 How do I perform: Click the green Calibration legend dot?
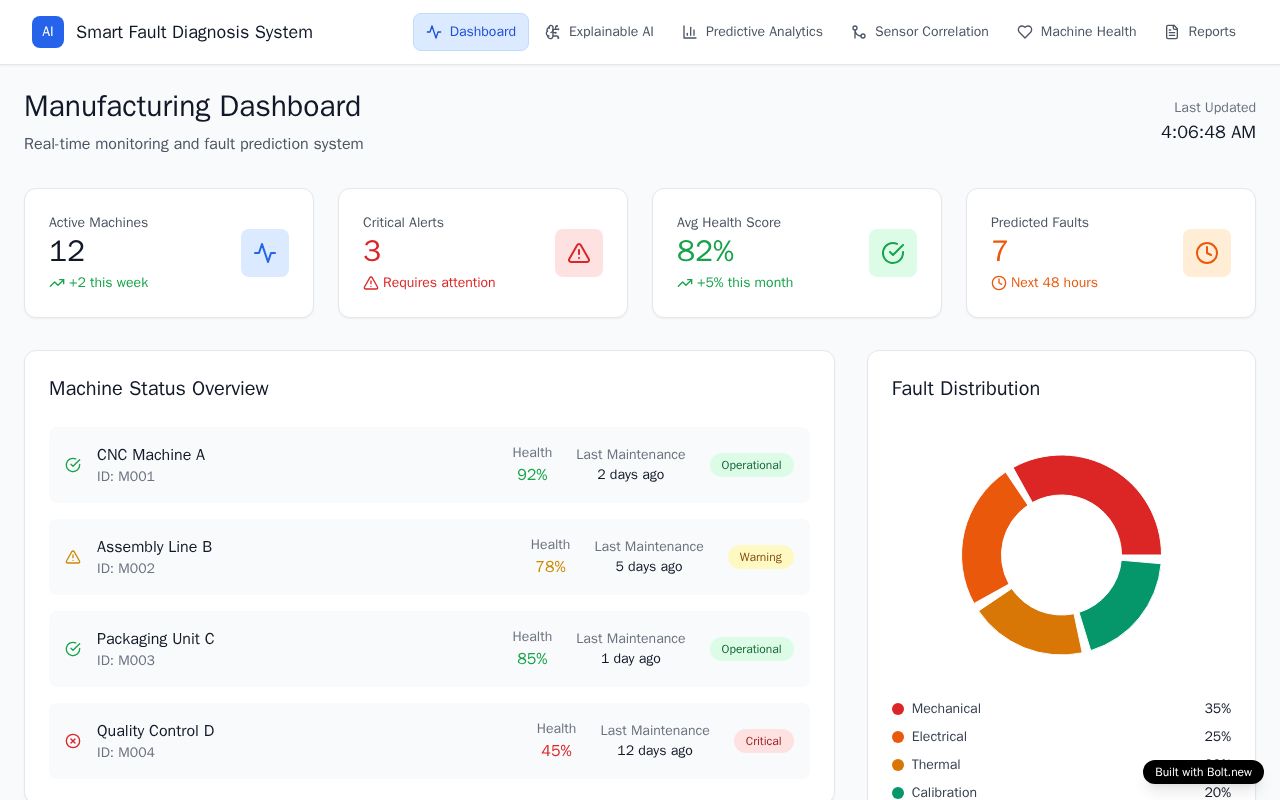pos(898,793)
